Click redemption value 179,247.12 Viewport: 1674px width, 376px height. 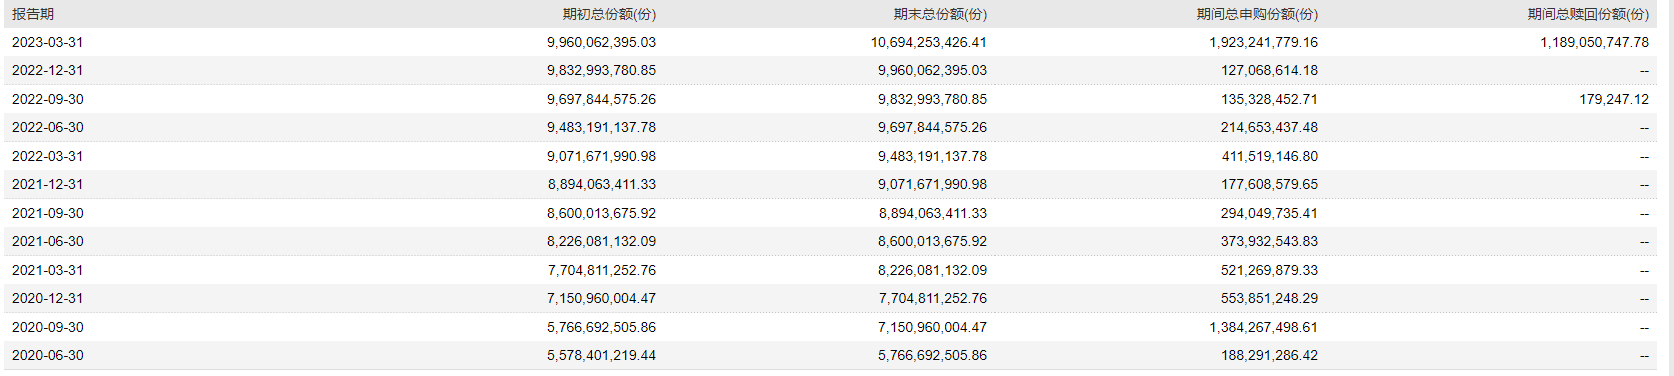pos(1614,99)
